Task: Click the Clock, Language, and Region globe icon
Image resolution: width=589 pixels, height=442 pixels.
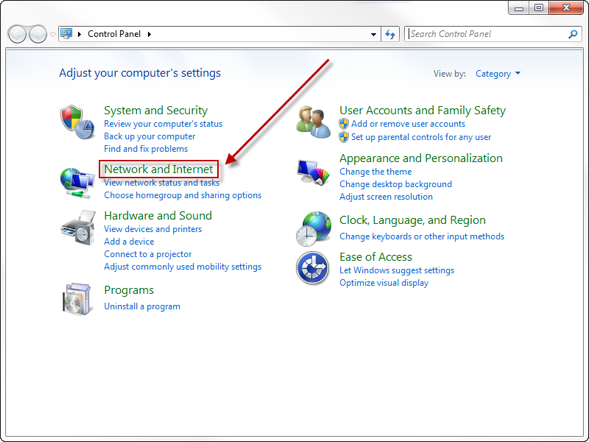Action: pyautogui.click(x=313, y=229)
